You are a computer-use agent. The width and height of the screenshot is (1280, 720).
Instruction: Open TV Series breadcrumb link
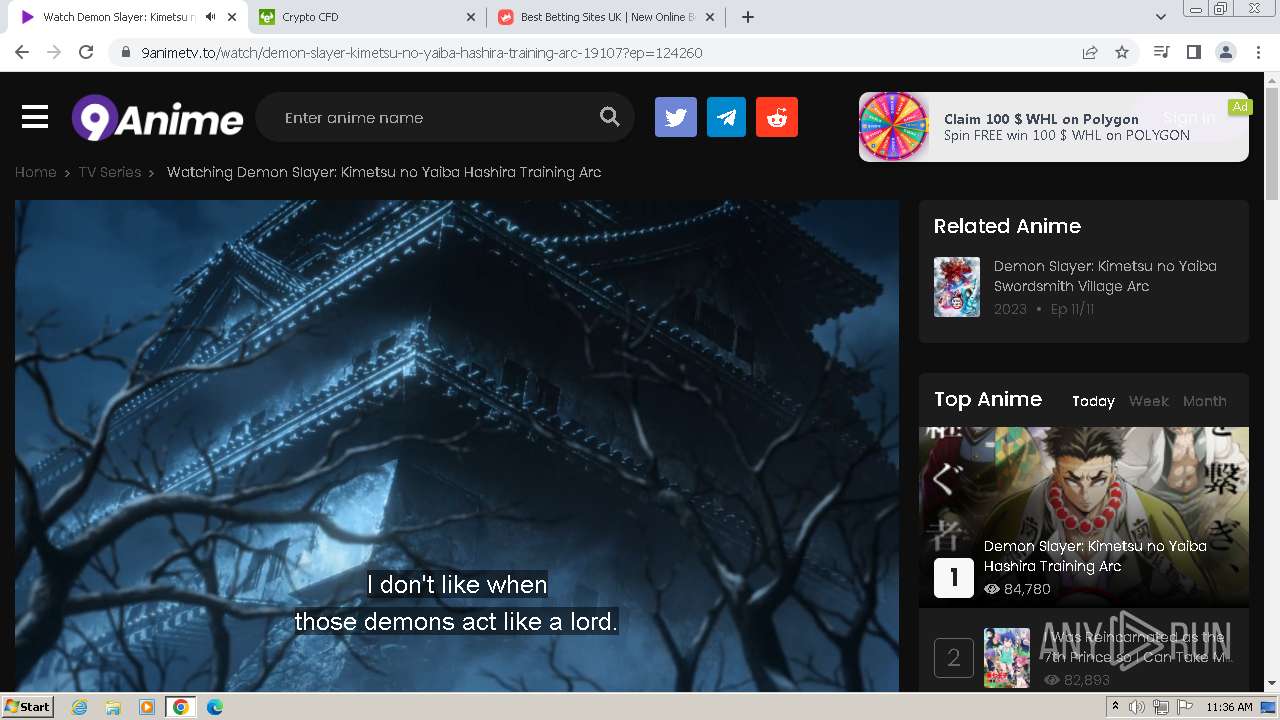[x=110, y=172]
